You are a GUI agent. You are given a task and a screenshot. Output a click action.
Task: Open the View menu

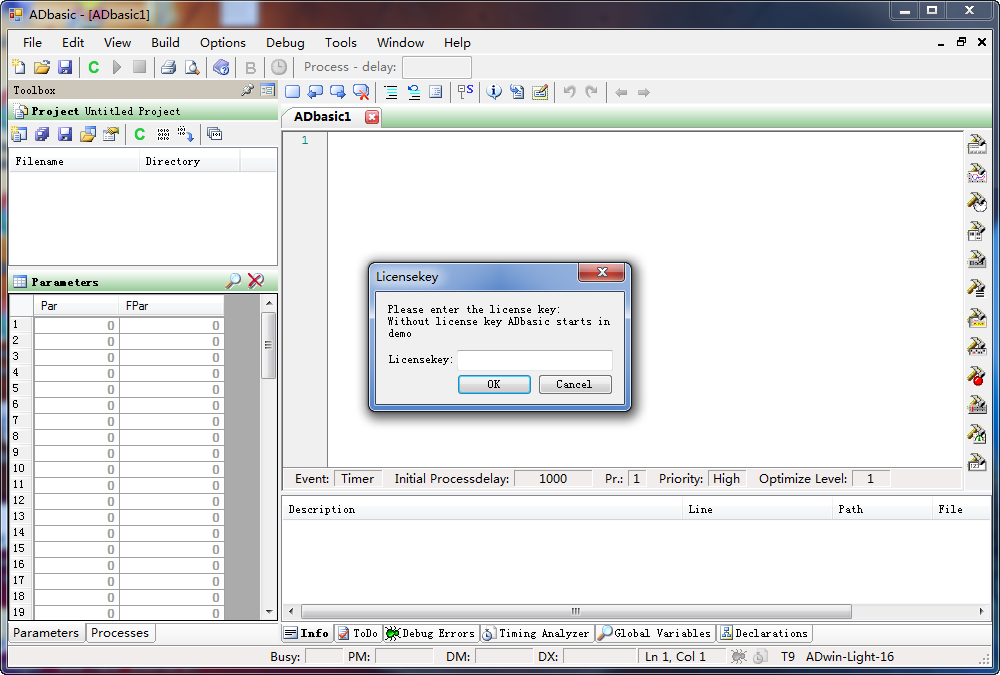[117, 43]
